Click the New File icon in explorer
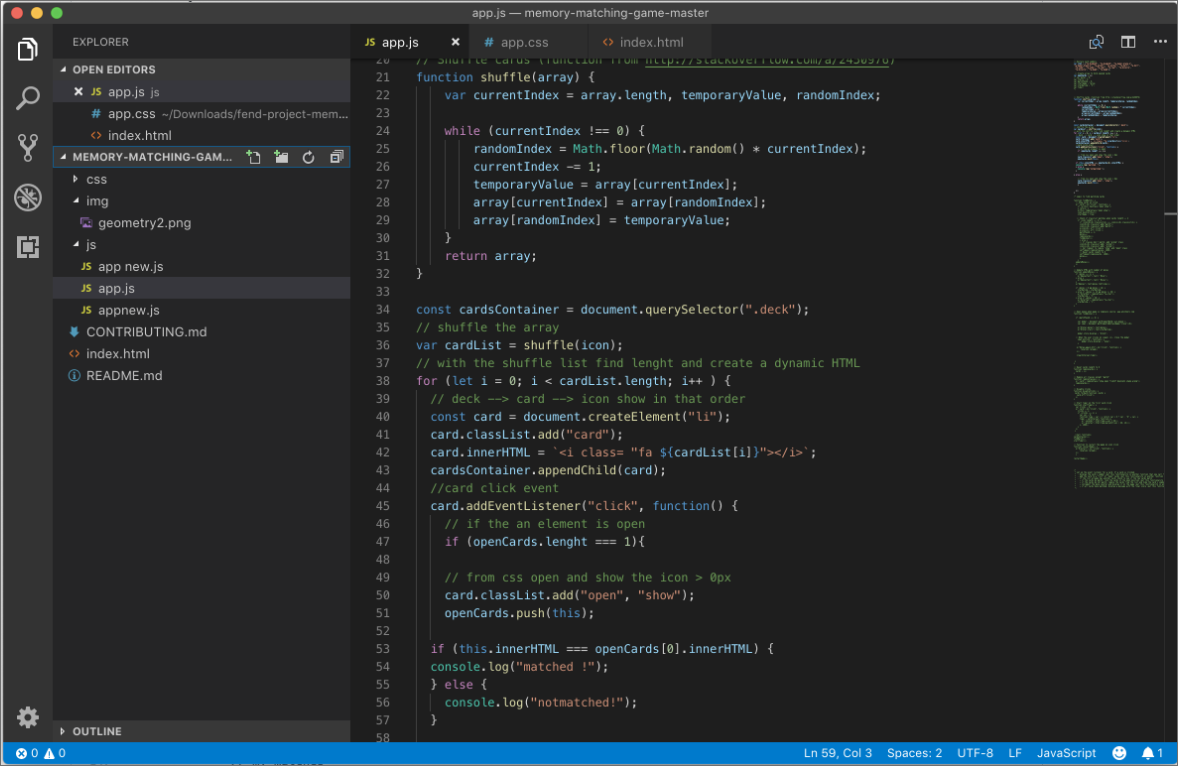Image resolution: width=1178 pixels, height=766 pixels. tap(254, 157)
